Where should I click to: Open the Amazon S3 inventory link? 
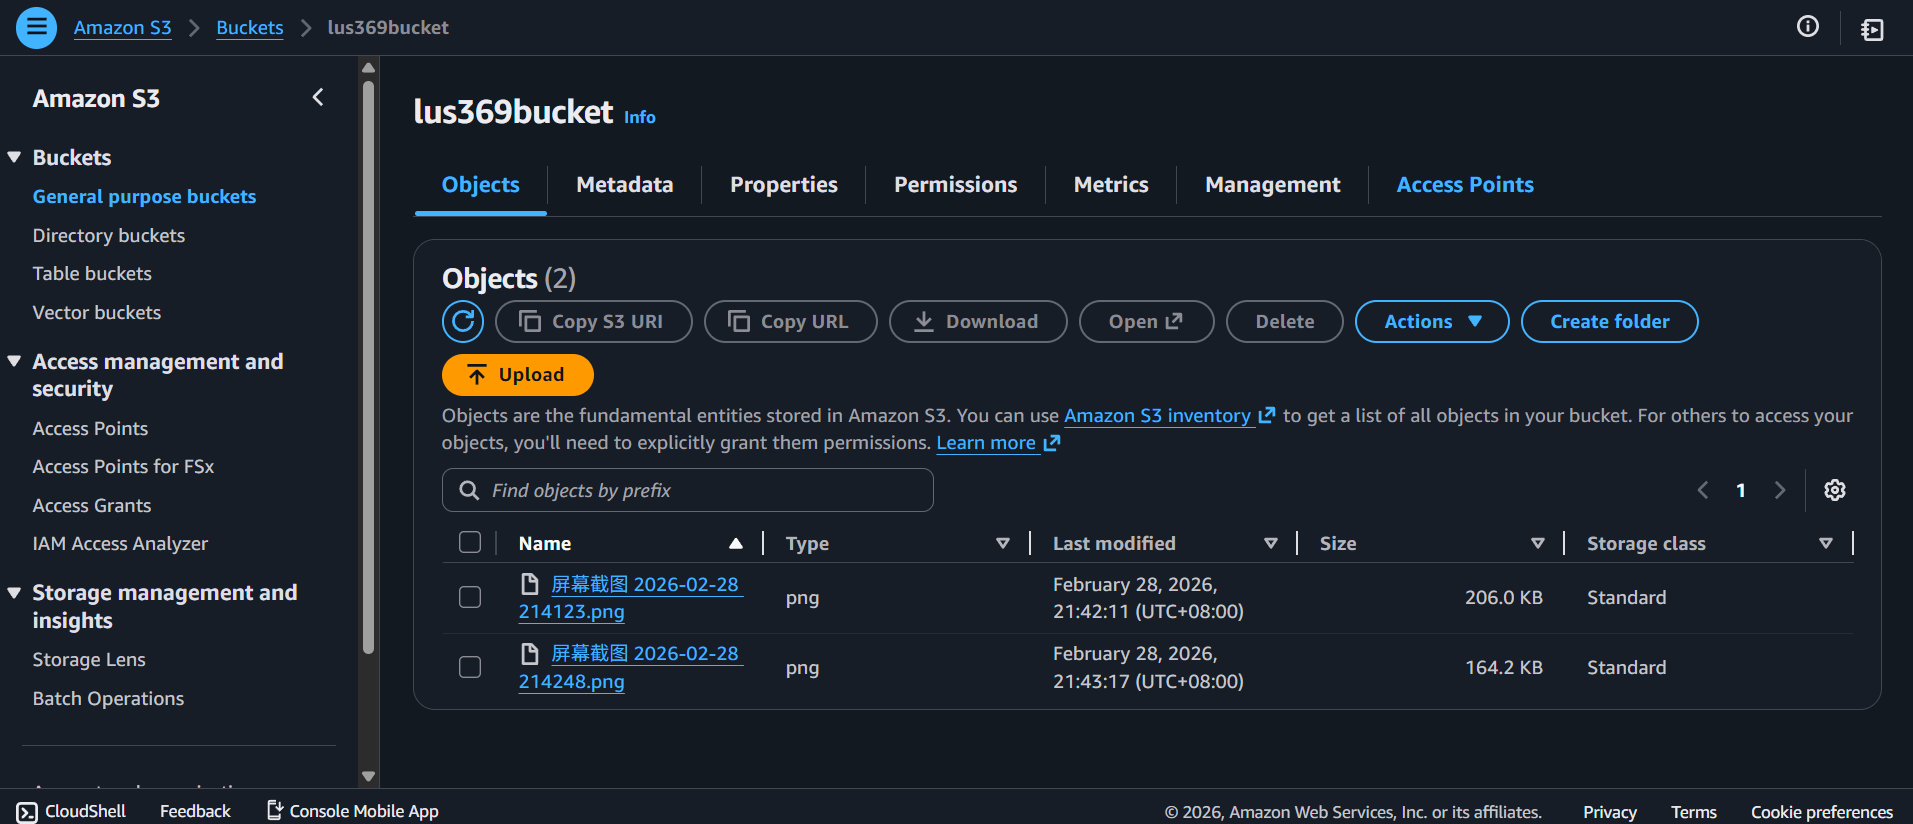point(1157,415)
